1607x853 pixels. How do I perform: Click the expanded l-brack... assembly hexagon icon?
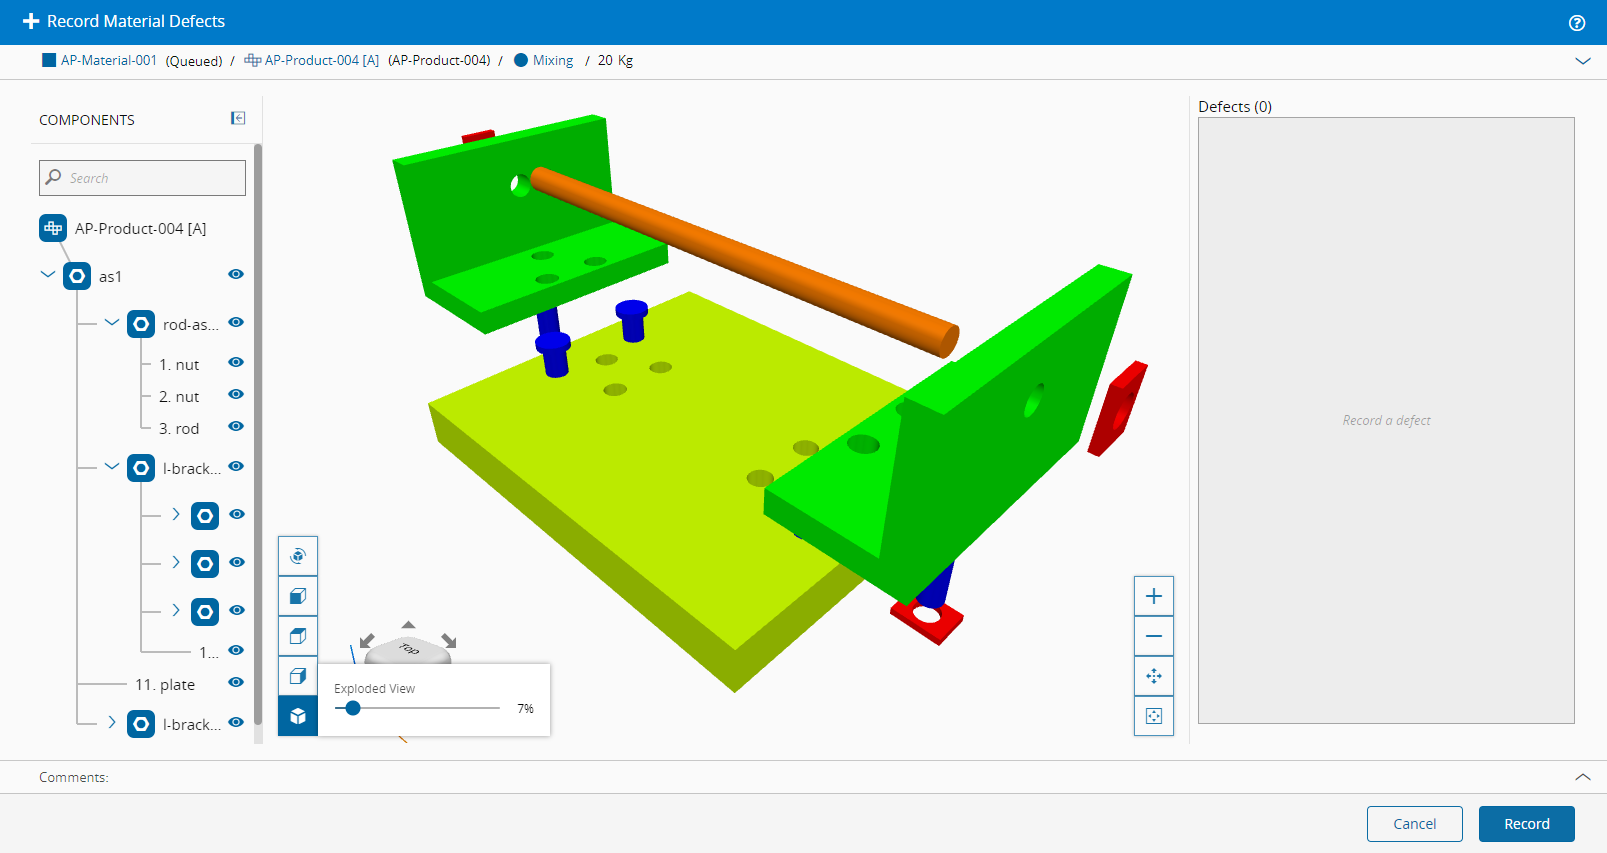(141, 468)
